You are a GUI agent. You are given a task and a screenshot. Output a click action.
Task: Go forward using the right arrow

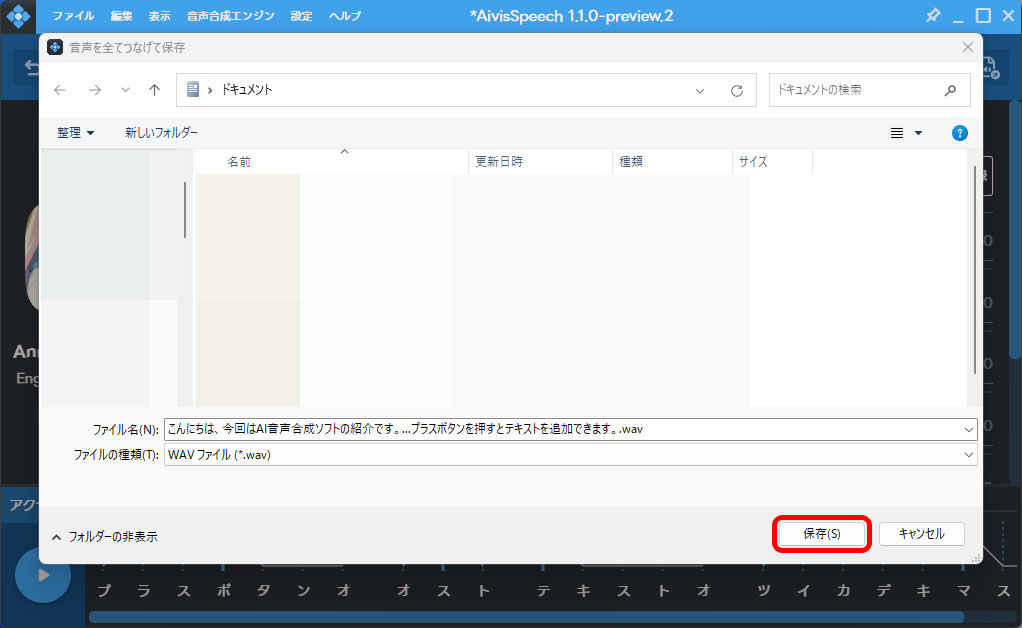click(x=95, y=90)
